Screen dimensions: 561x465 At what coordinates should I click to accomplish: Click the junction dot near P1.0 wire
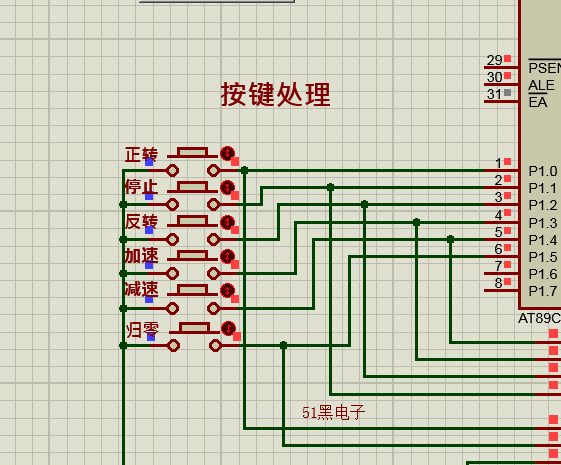(245, 171)
